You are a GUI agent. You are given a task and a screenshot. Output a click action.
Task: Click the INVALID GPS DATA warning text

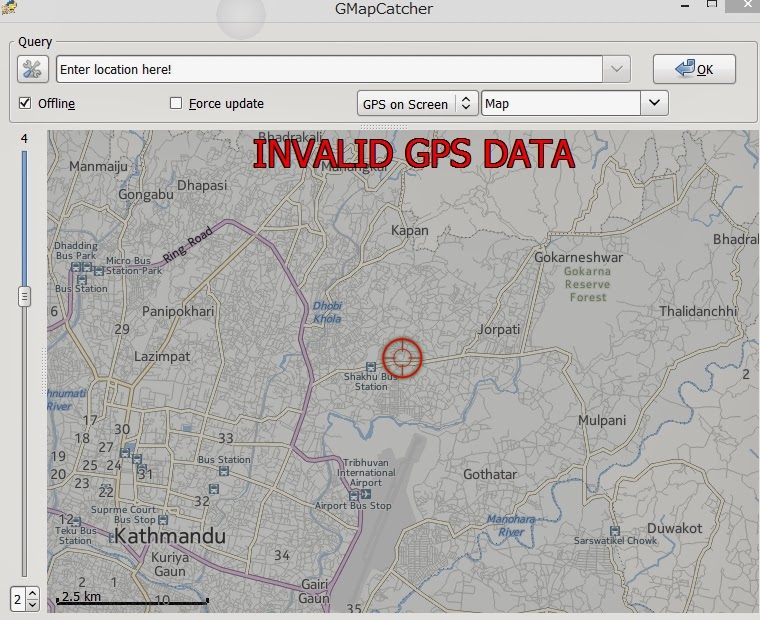(x=413, y=154)
